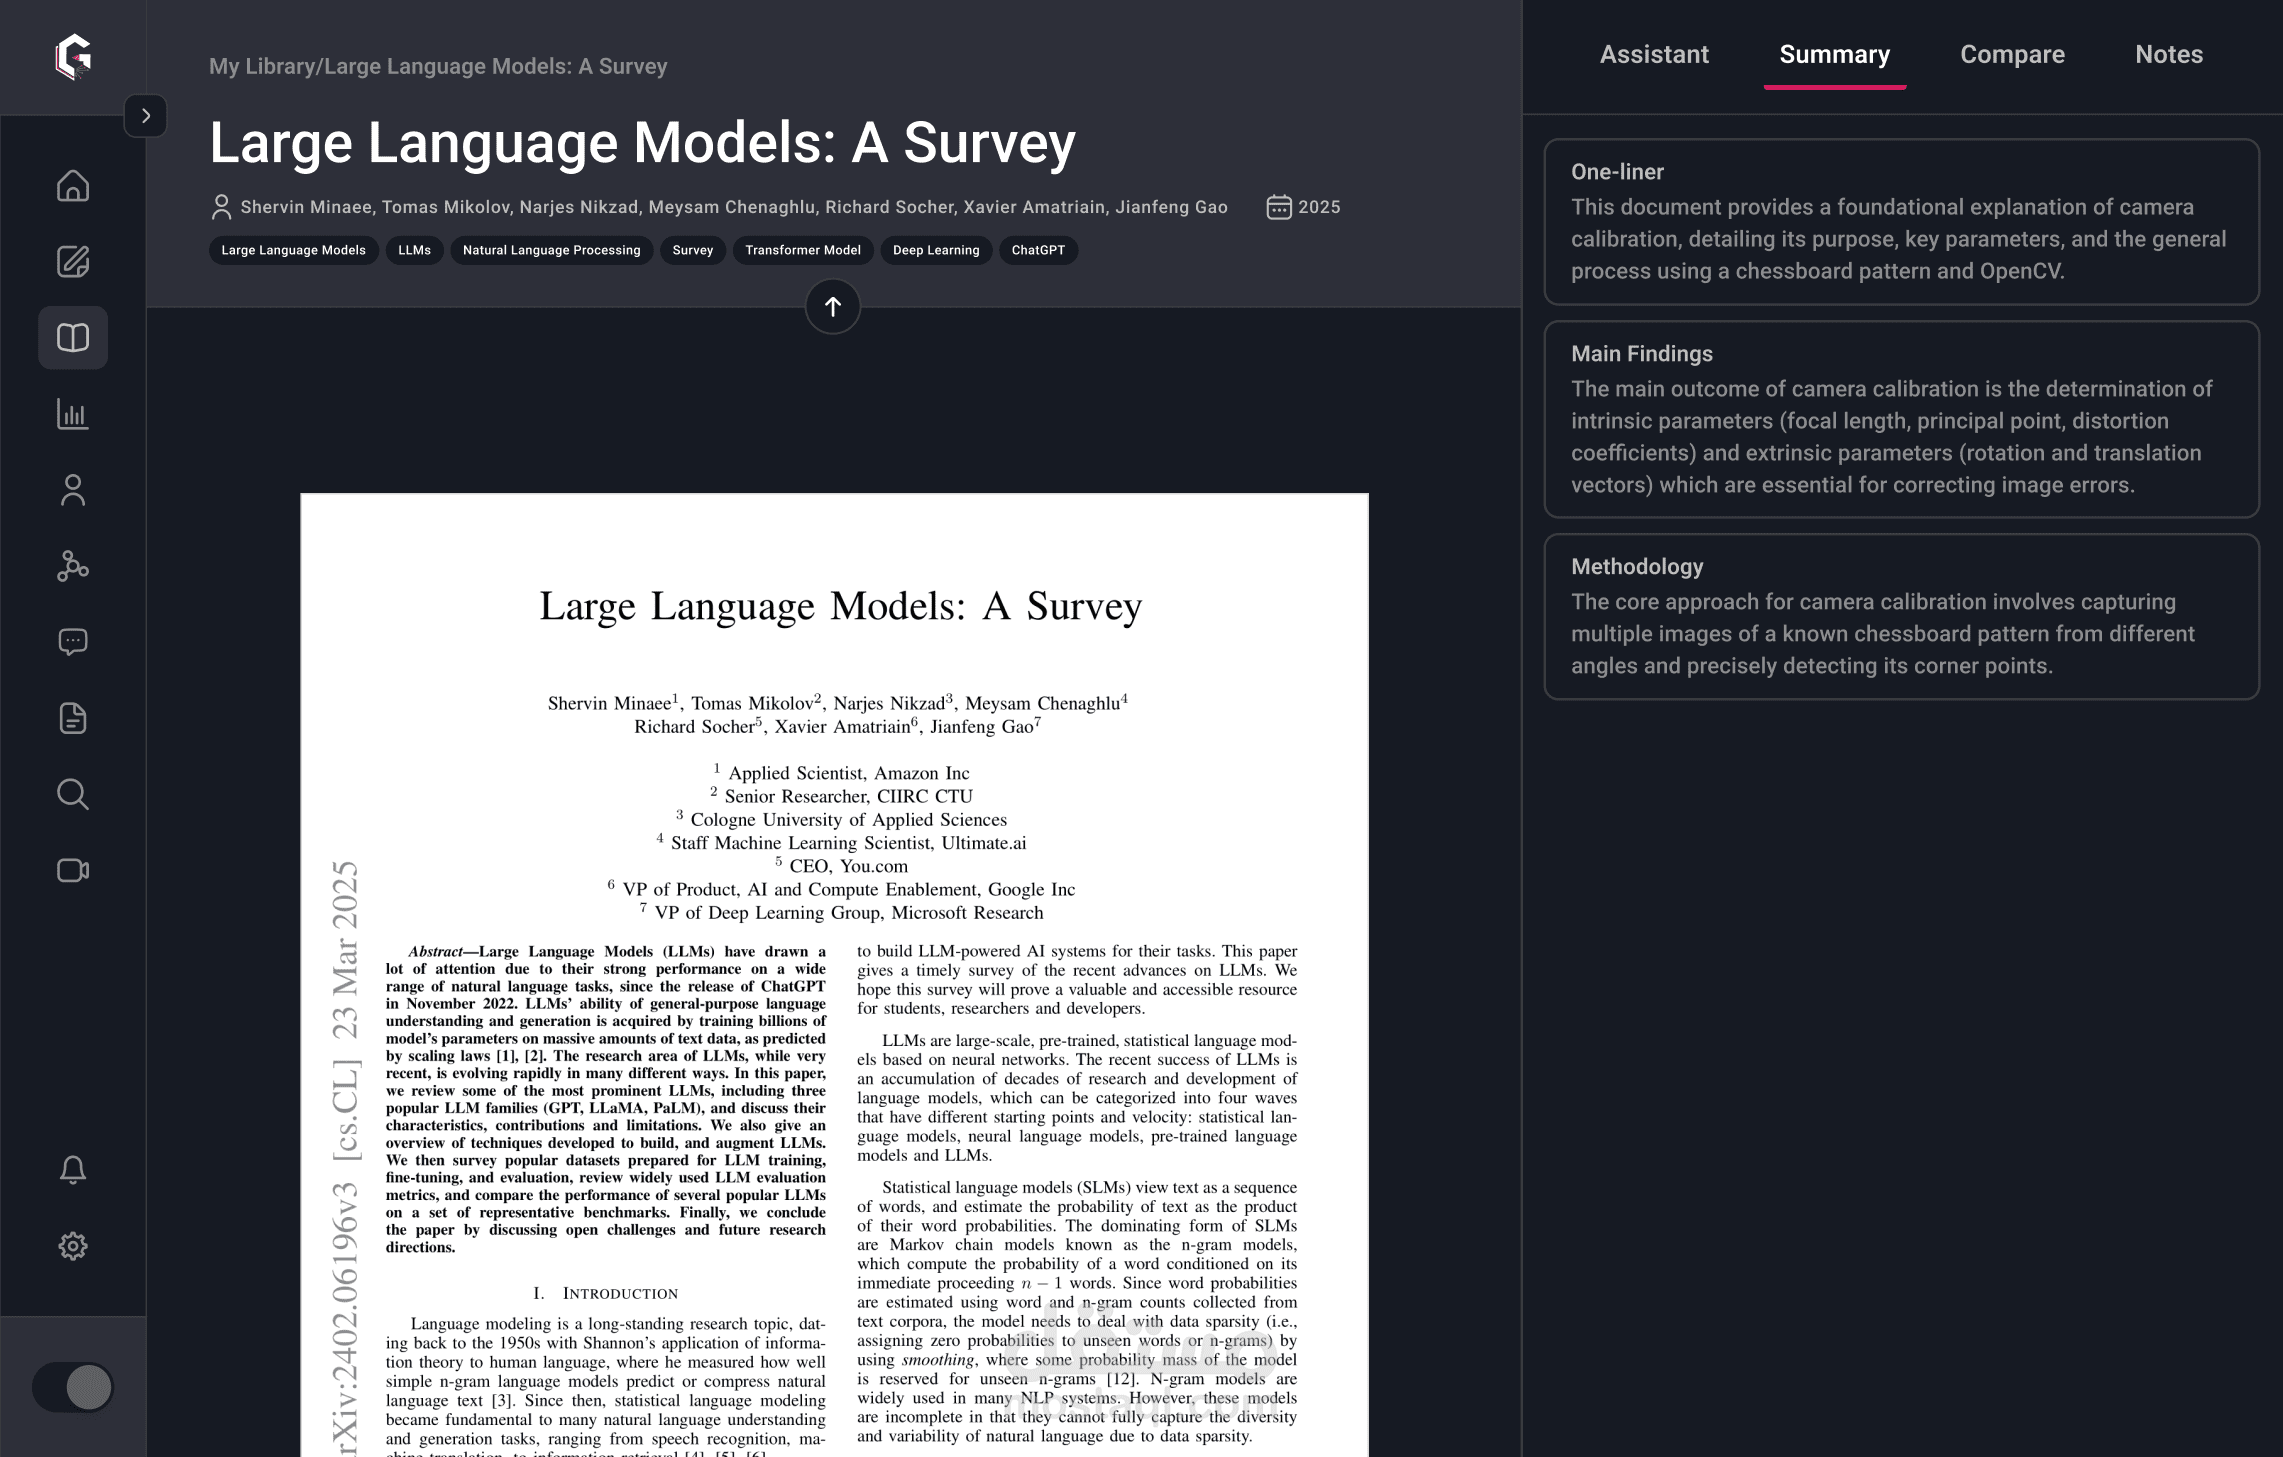Open the Notes tab
2283x1457 pixels.
pos(2168,55)
